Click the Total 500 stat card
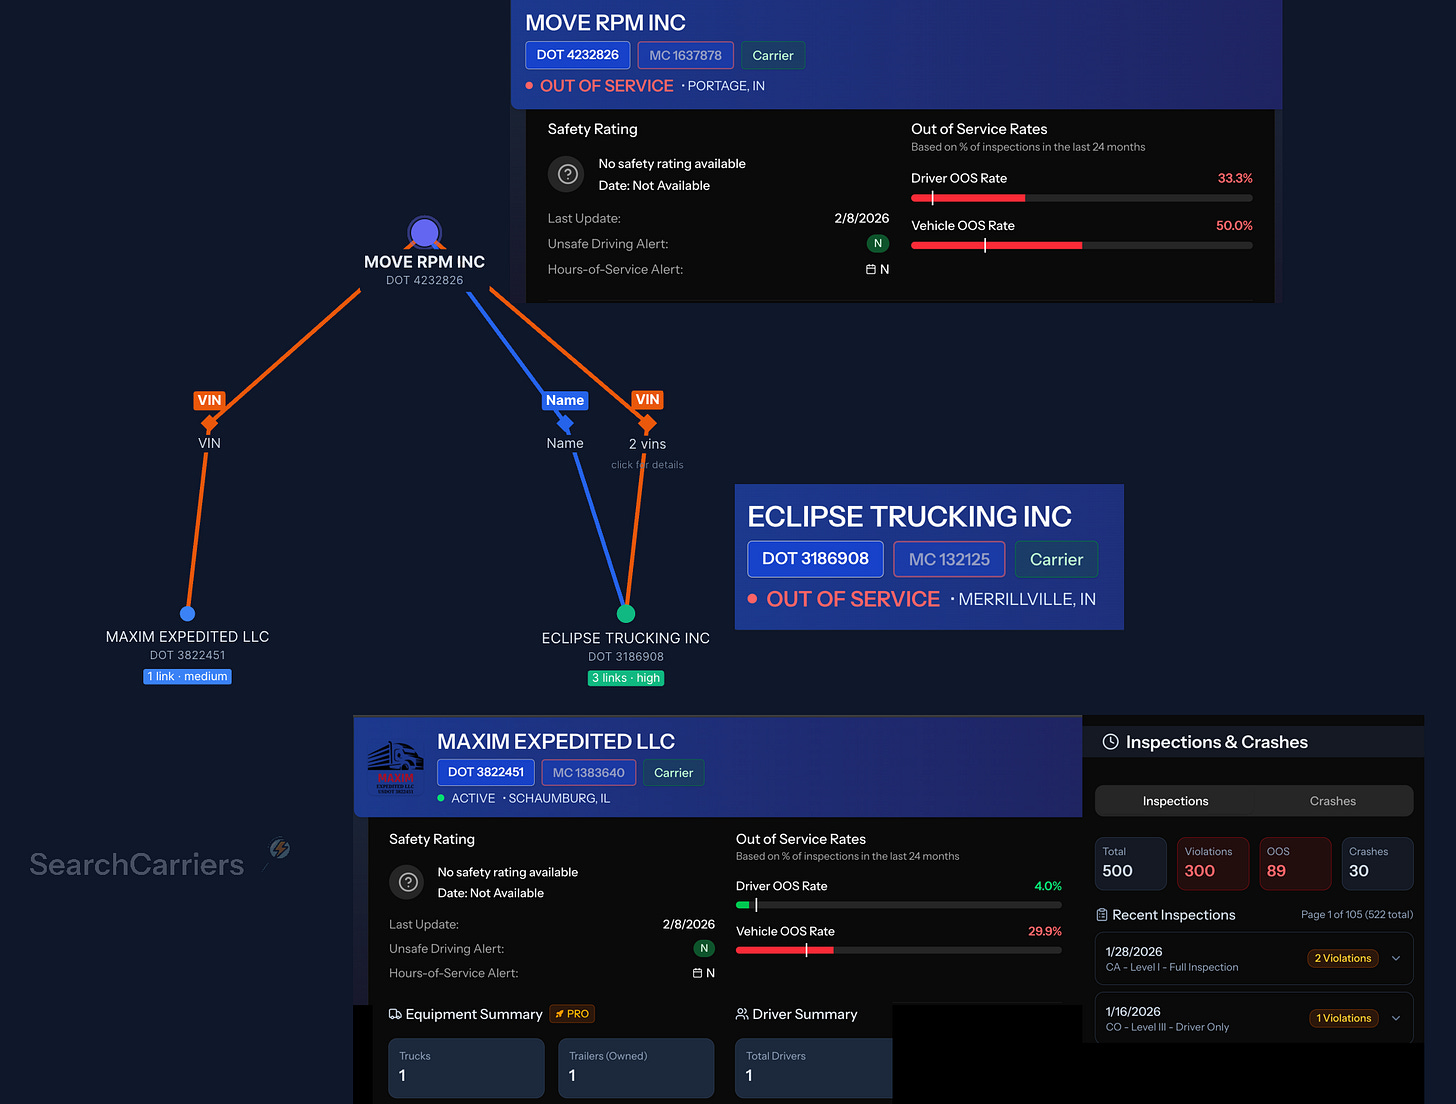This screenshot has height=1104, width=1456. point(1131,863)
